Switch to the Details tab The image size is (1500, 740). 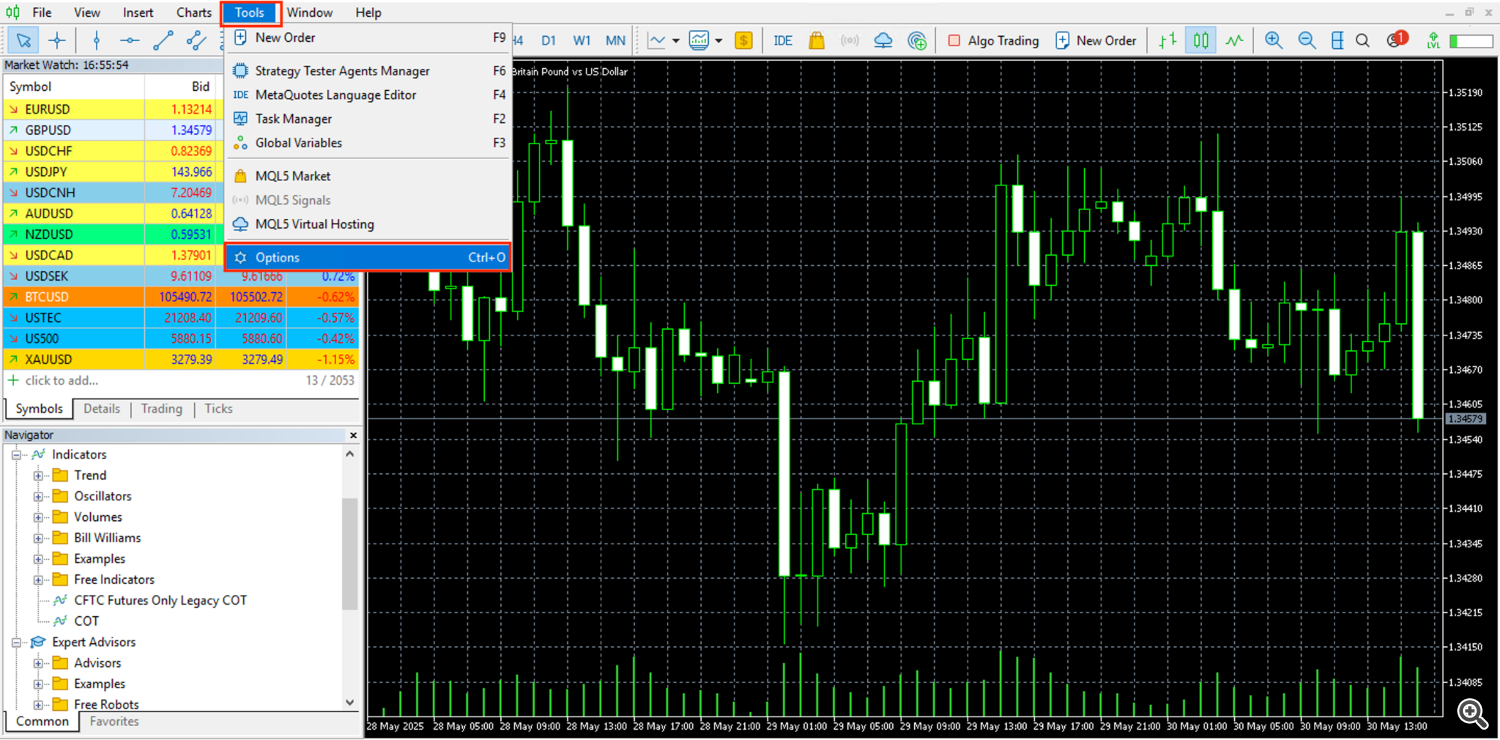point(101,409)
